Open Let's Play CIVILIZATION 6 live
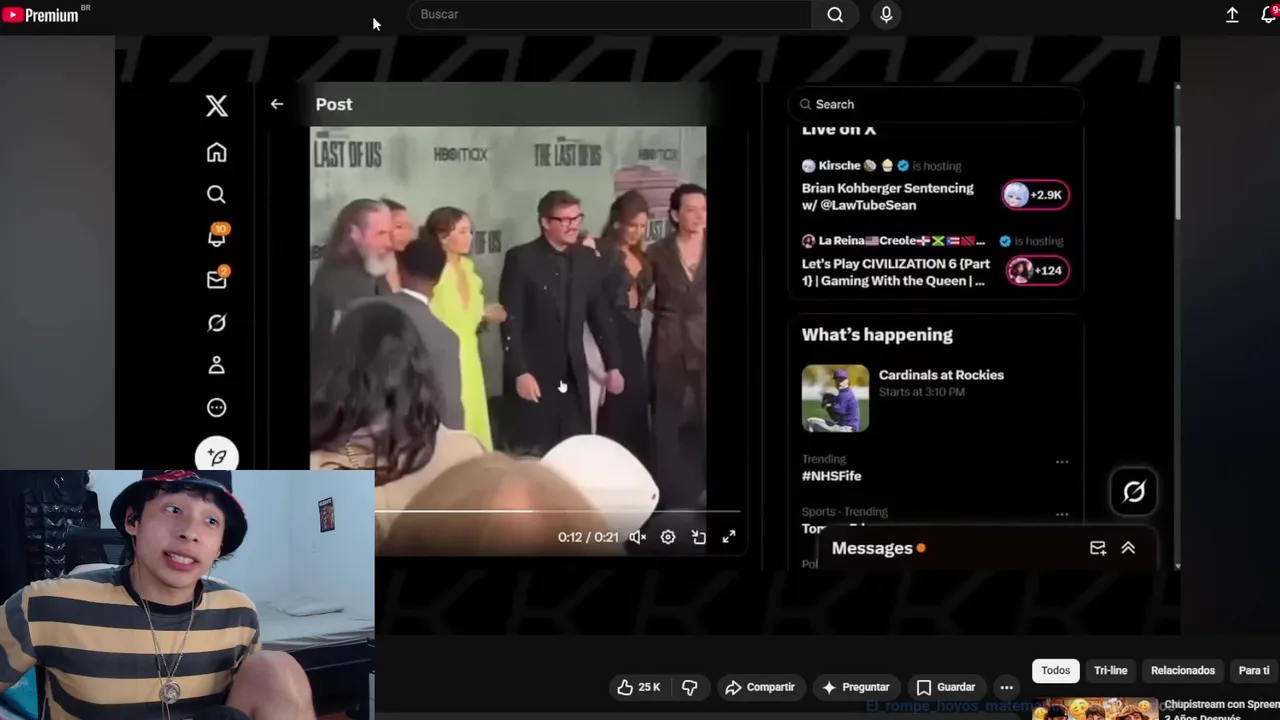Viewport: 1280px width, 720px height. click(896, 272)
